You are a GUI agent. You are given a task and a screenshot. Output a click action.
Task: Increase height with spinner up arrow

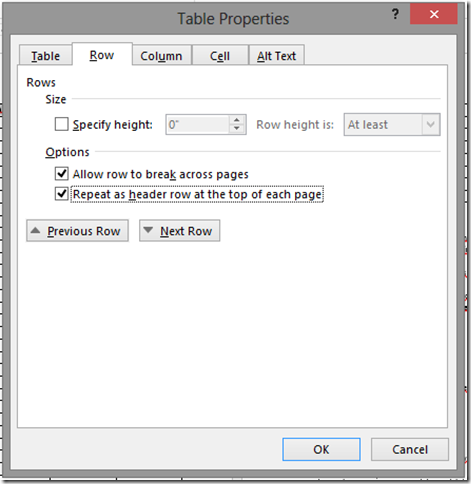[x=237, y=120]
